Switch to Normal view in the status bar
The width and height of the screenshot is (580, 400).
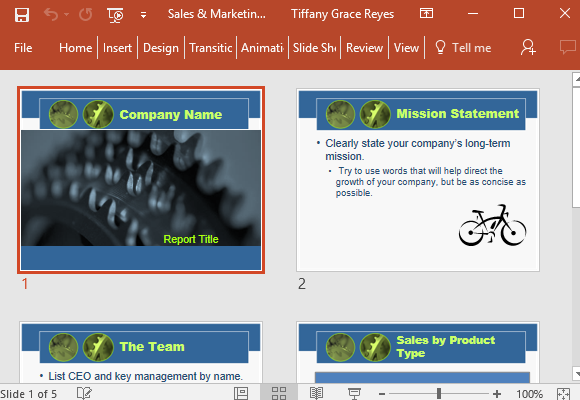click(241, 393)
